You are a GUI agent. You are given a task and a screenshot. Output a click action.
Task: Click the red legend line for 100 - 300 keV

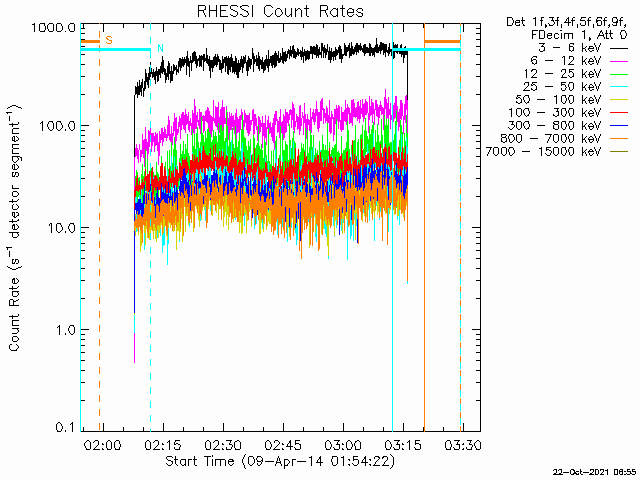click(x=619, y=113)
